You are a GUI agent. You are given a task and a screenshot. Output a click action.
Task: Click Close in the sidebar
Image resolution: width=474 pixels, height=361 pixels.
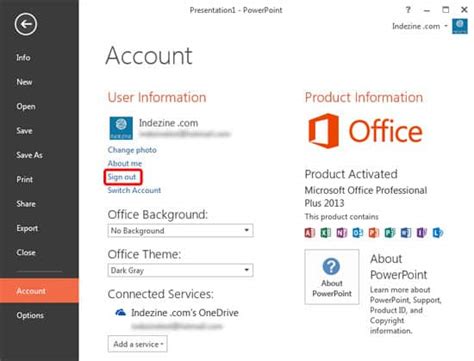pos(26,252)
